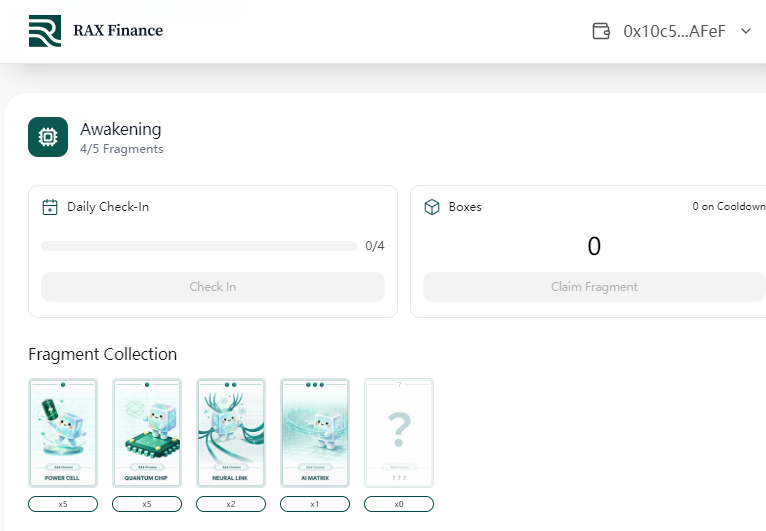Click the Awakening chip icon

pos(48,137)
